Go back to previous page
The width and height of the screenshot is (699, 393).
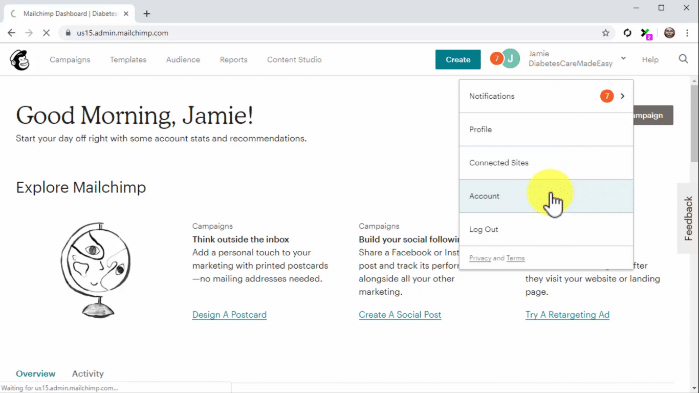(12, 33)
